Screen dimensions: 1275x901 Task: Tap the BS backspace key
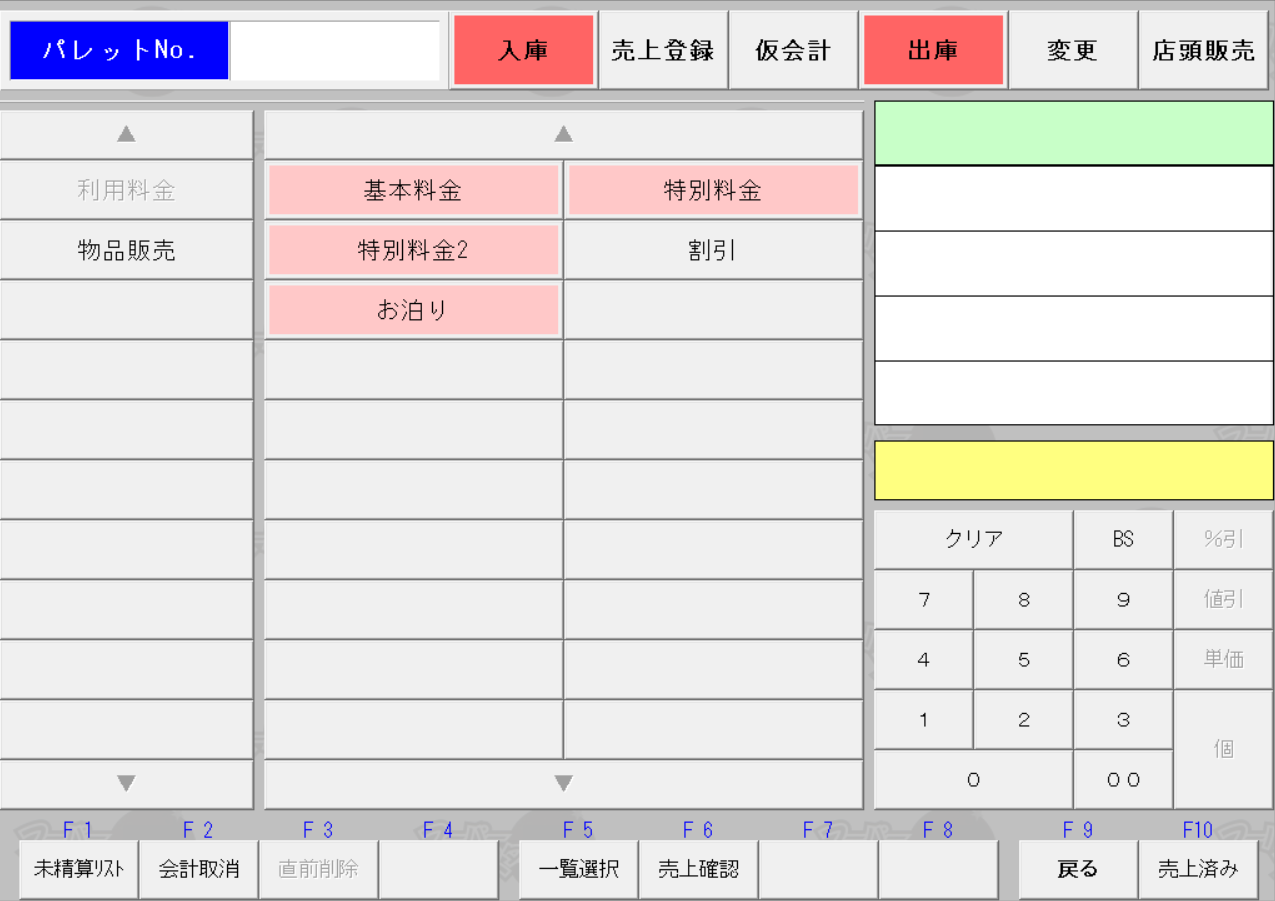(x=1123, y=540)
